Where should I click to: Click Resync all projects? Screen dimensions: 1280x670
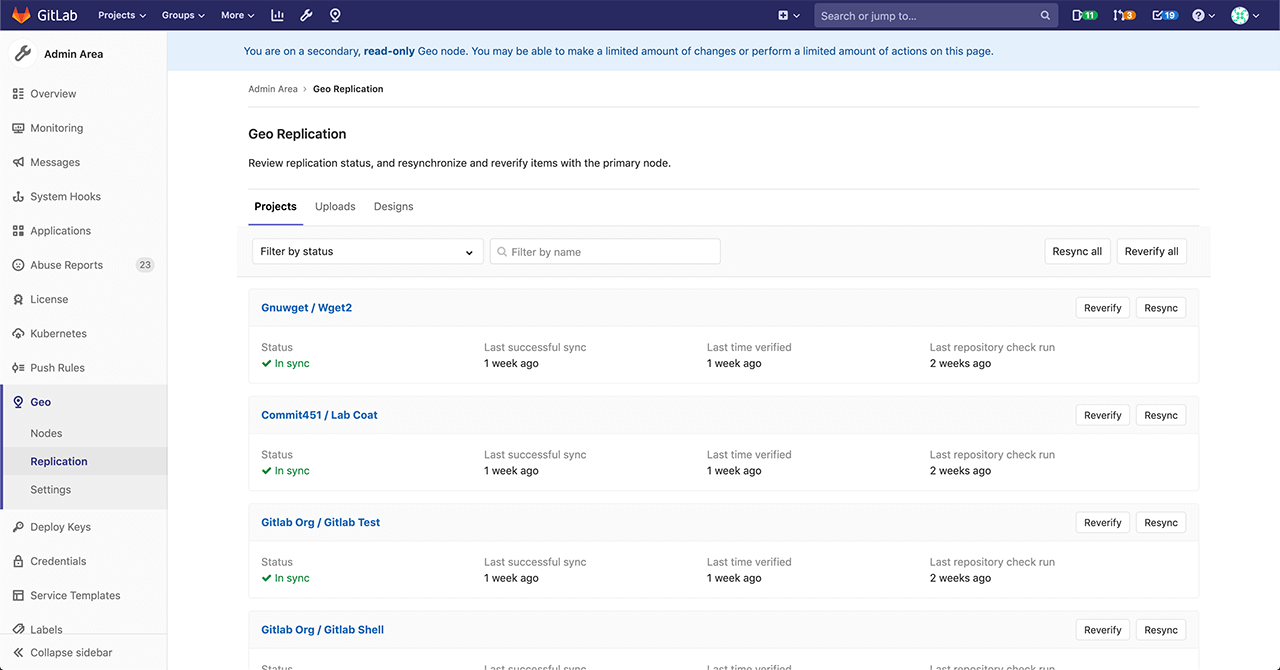click(1077, 252)
